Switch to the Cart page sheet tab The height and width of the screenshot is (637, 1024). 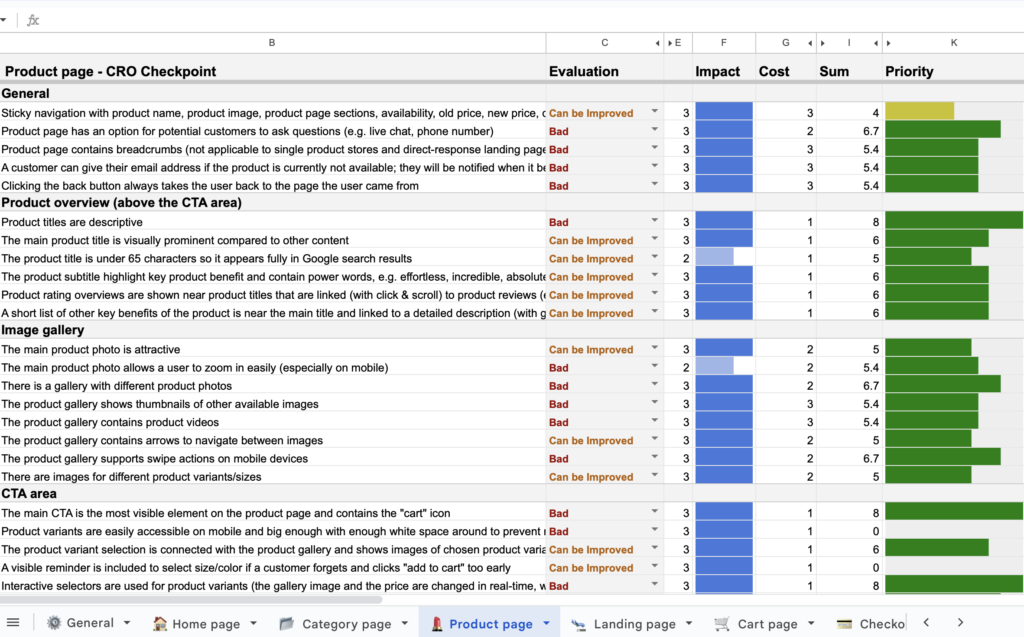756,623
